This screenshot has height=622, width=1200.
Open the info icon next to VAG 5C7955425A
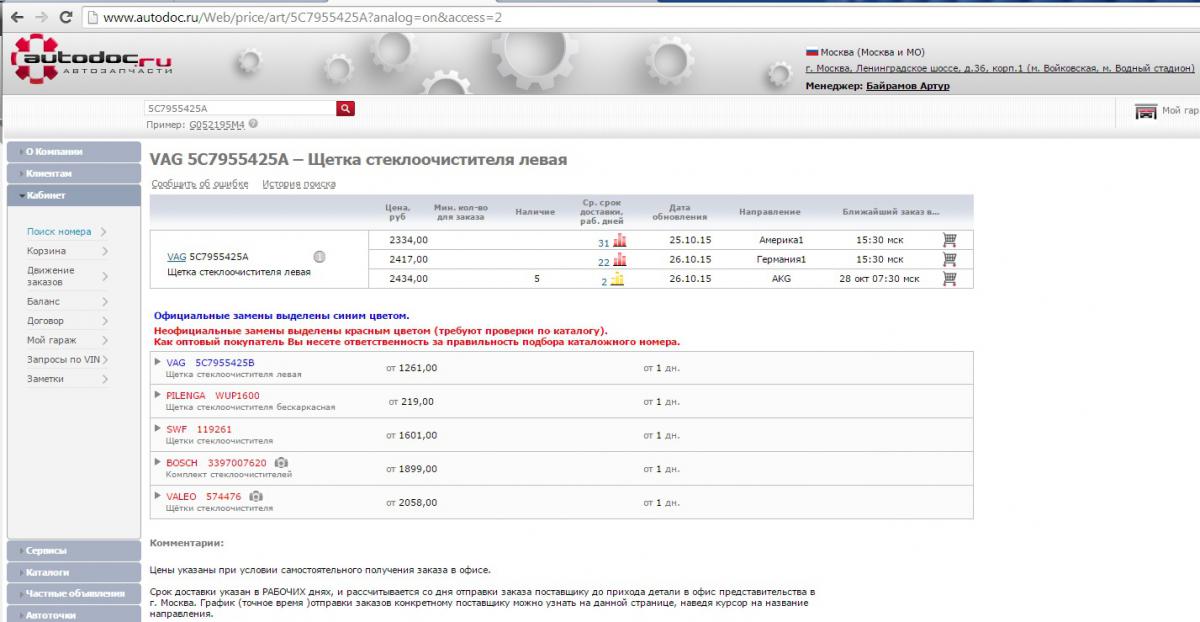319,257
